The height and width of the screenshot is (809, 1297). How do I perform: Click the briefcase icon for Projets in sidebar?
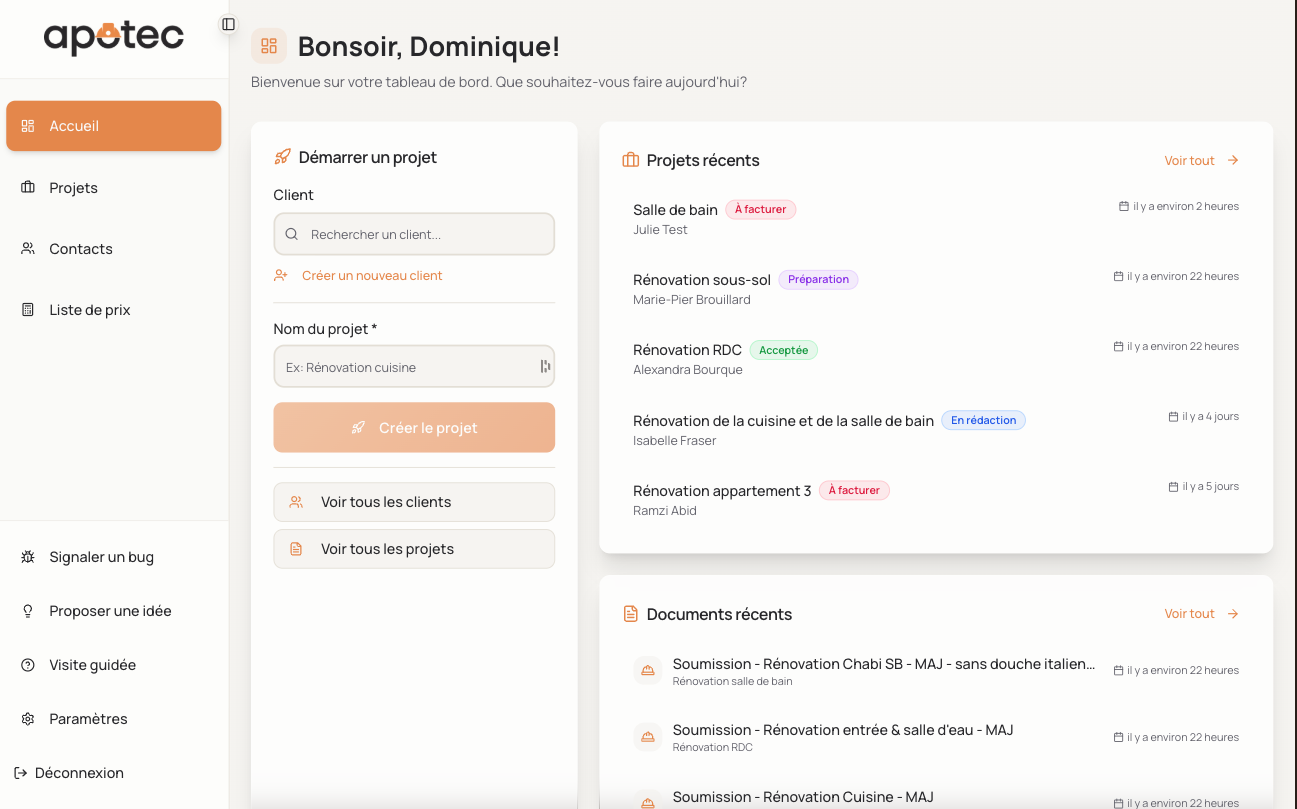coord(28,188)
